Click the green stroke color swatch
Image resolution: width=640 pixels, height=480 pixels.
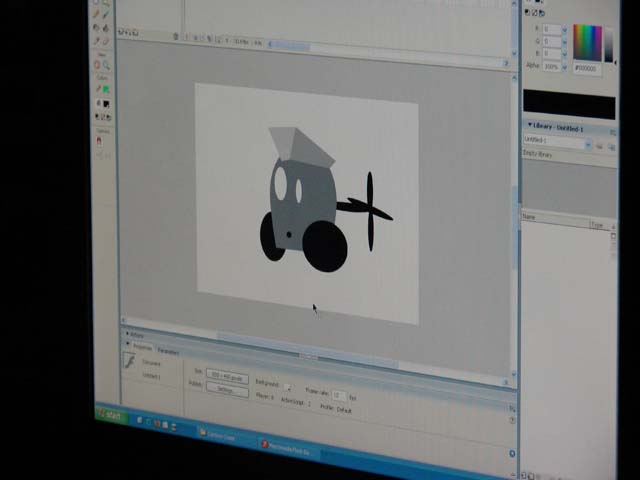coord(105,89)
